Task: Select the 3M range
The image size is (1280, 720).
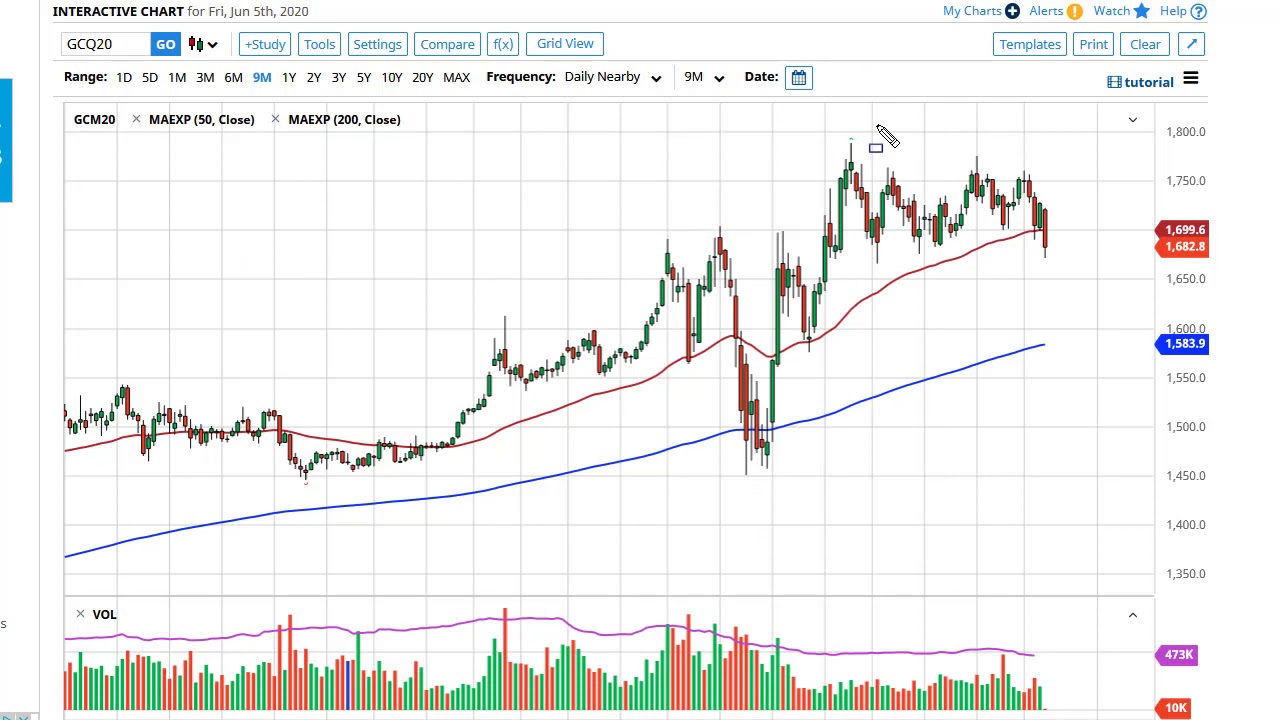Action: pos(205,77)
